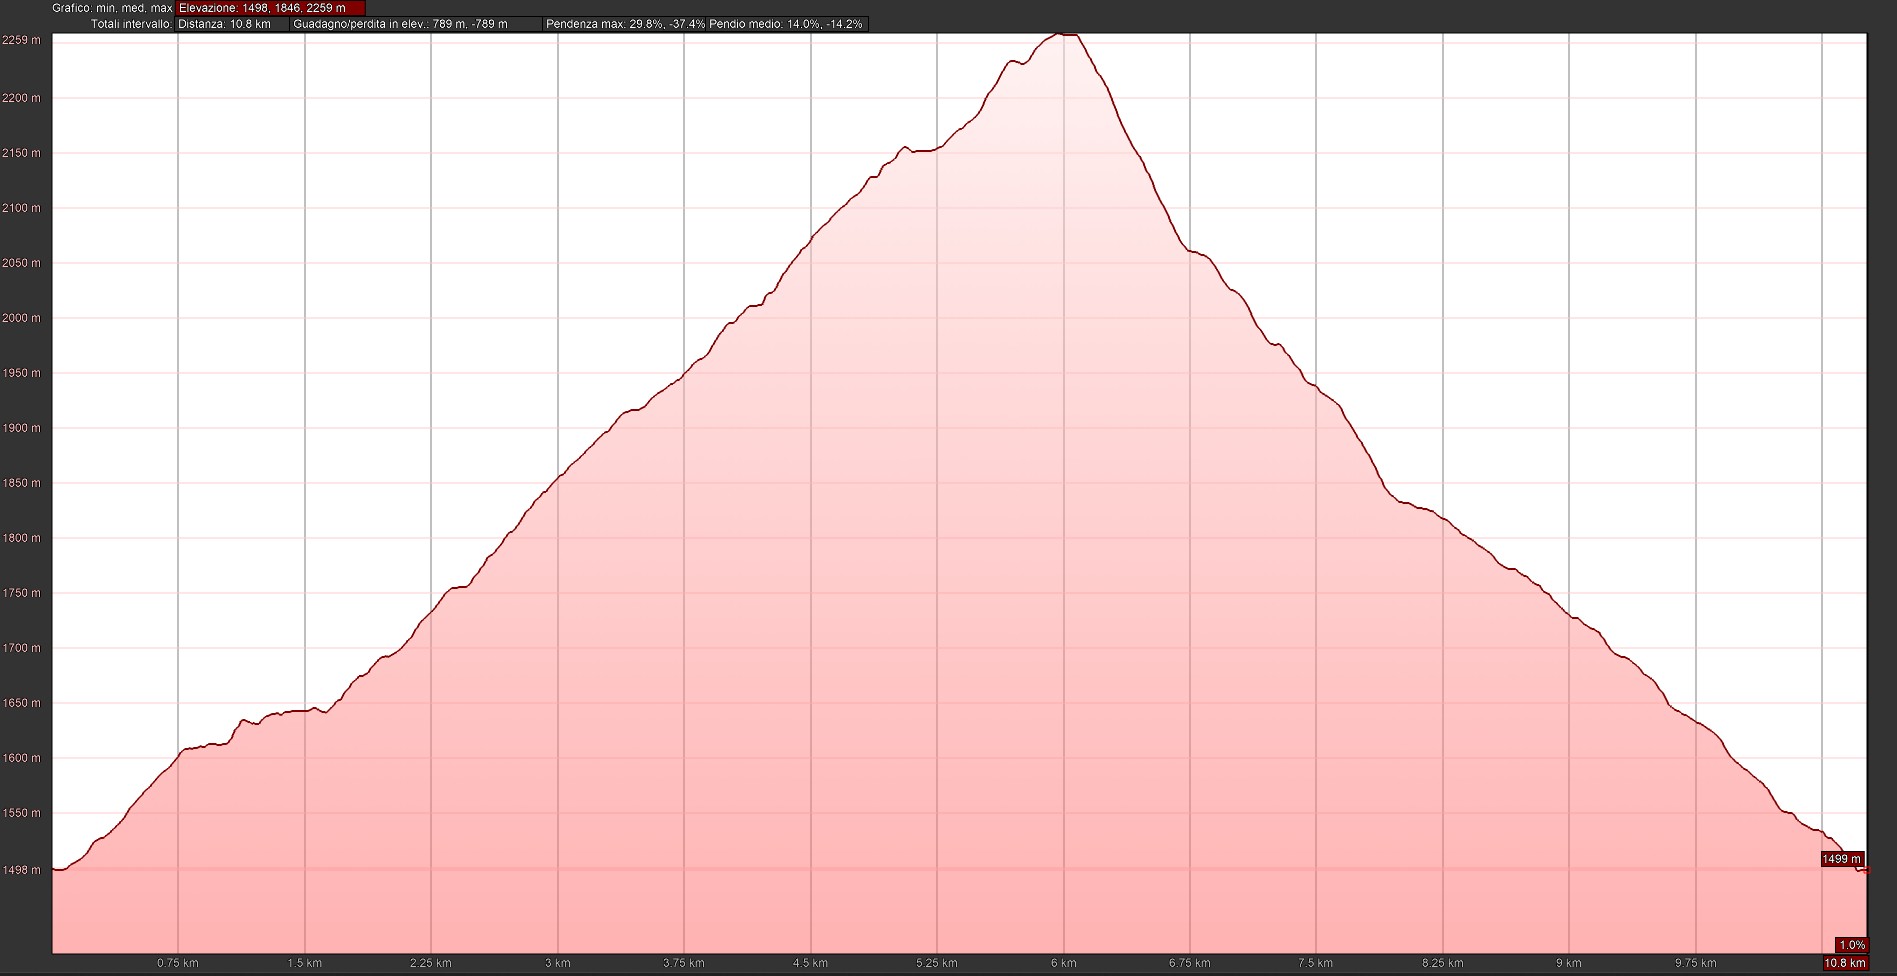Image resolution: width=1897 pixels, height=976 pixels.
Task: Click the 1498 m y-axis label
Action: point(22,870)
